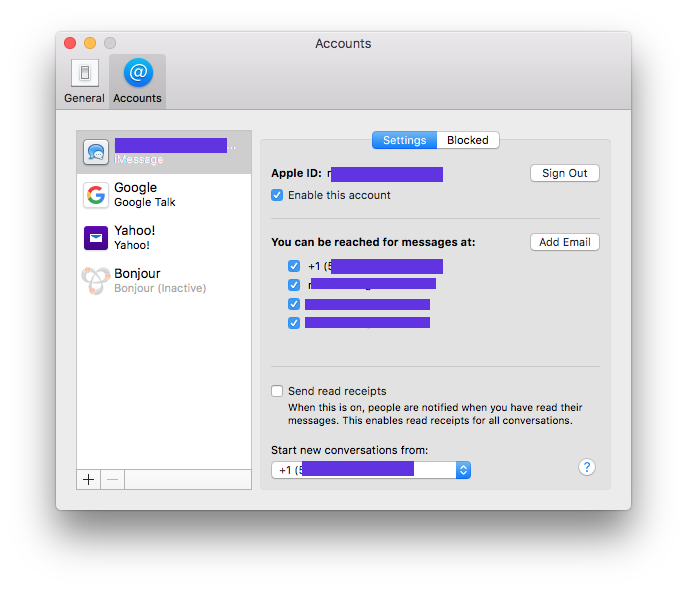Image resolution: width=687 pixels, height=590 pixels.
Task: Select the Yahoo! account row
Action: [x=164, y=238]
